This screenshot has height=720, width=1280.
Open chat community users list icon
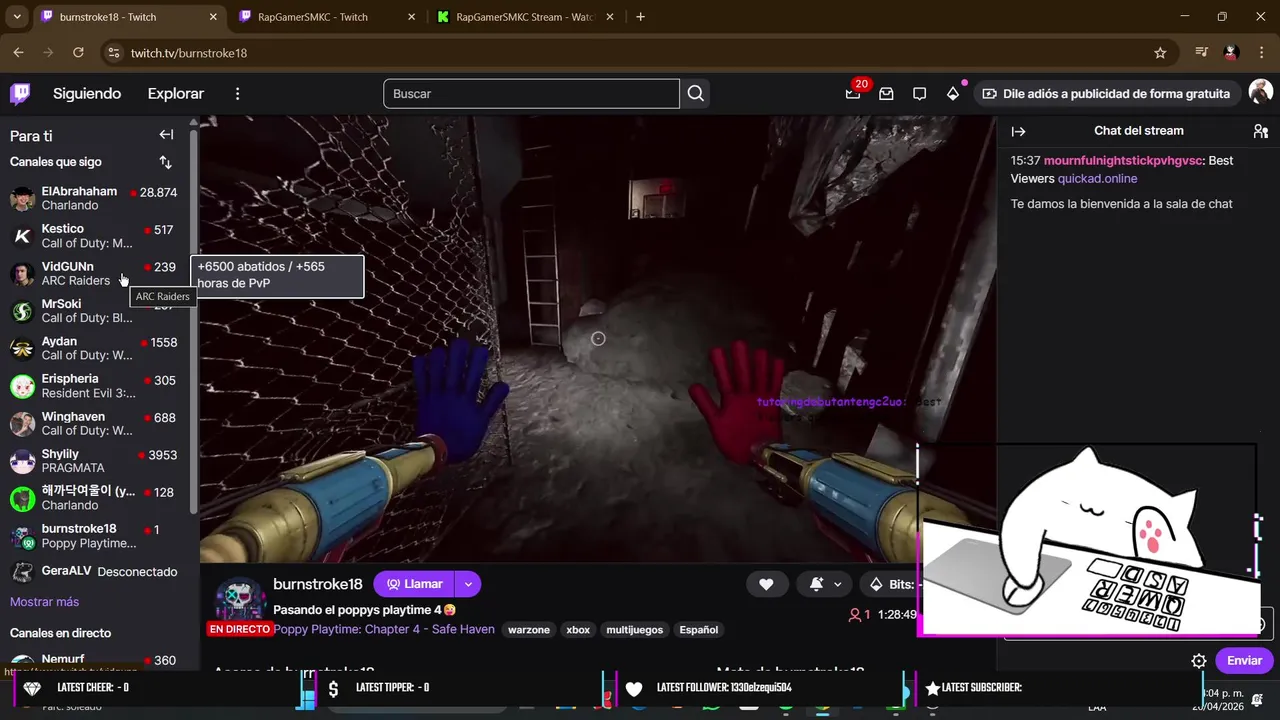pyautogui.click(x=1260, y=131)
